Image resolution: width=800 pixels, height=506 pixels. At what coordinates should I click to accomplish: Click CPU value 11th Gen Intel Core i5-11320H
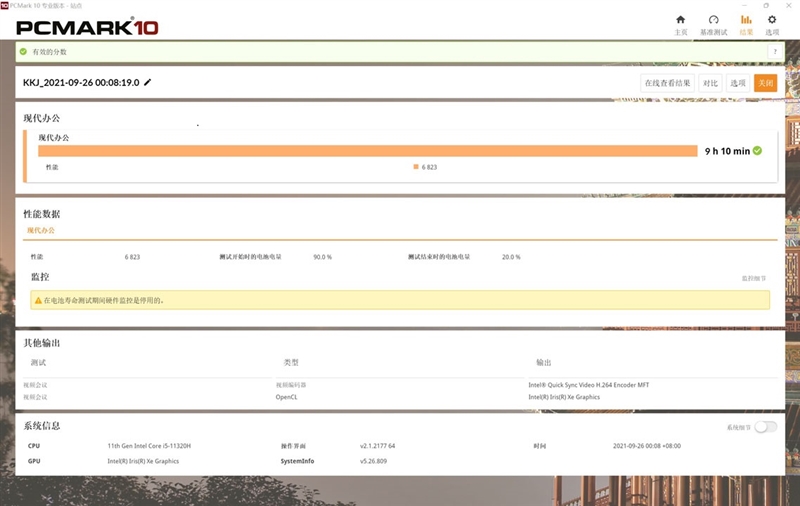149,446
